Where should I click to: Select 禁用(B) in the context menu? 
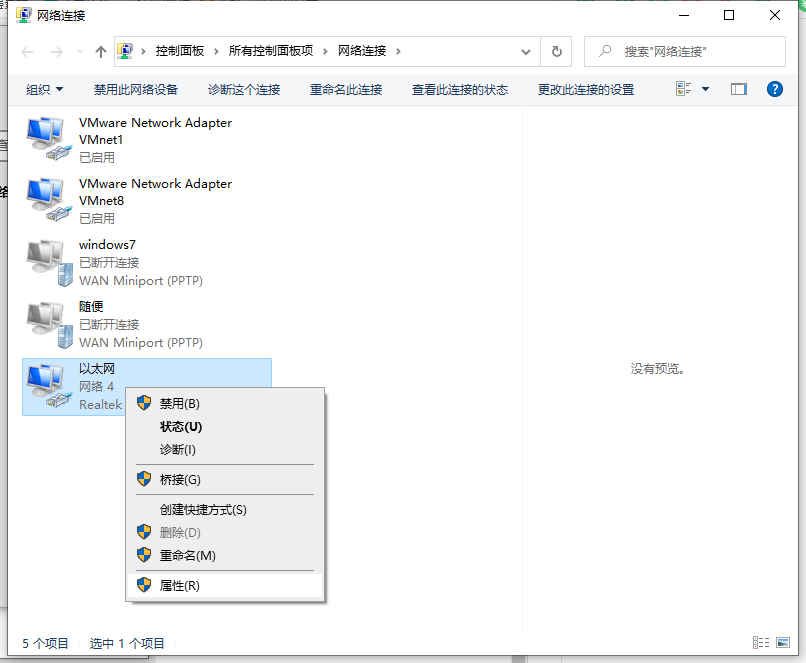180,403
